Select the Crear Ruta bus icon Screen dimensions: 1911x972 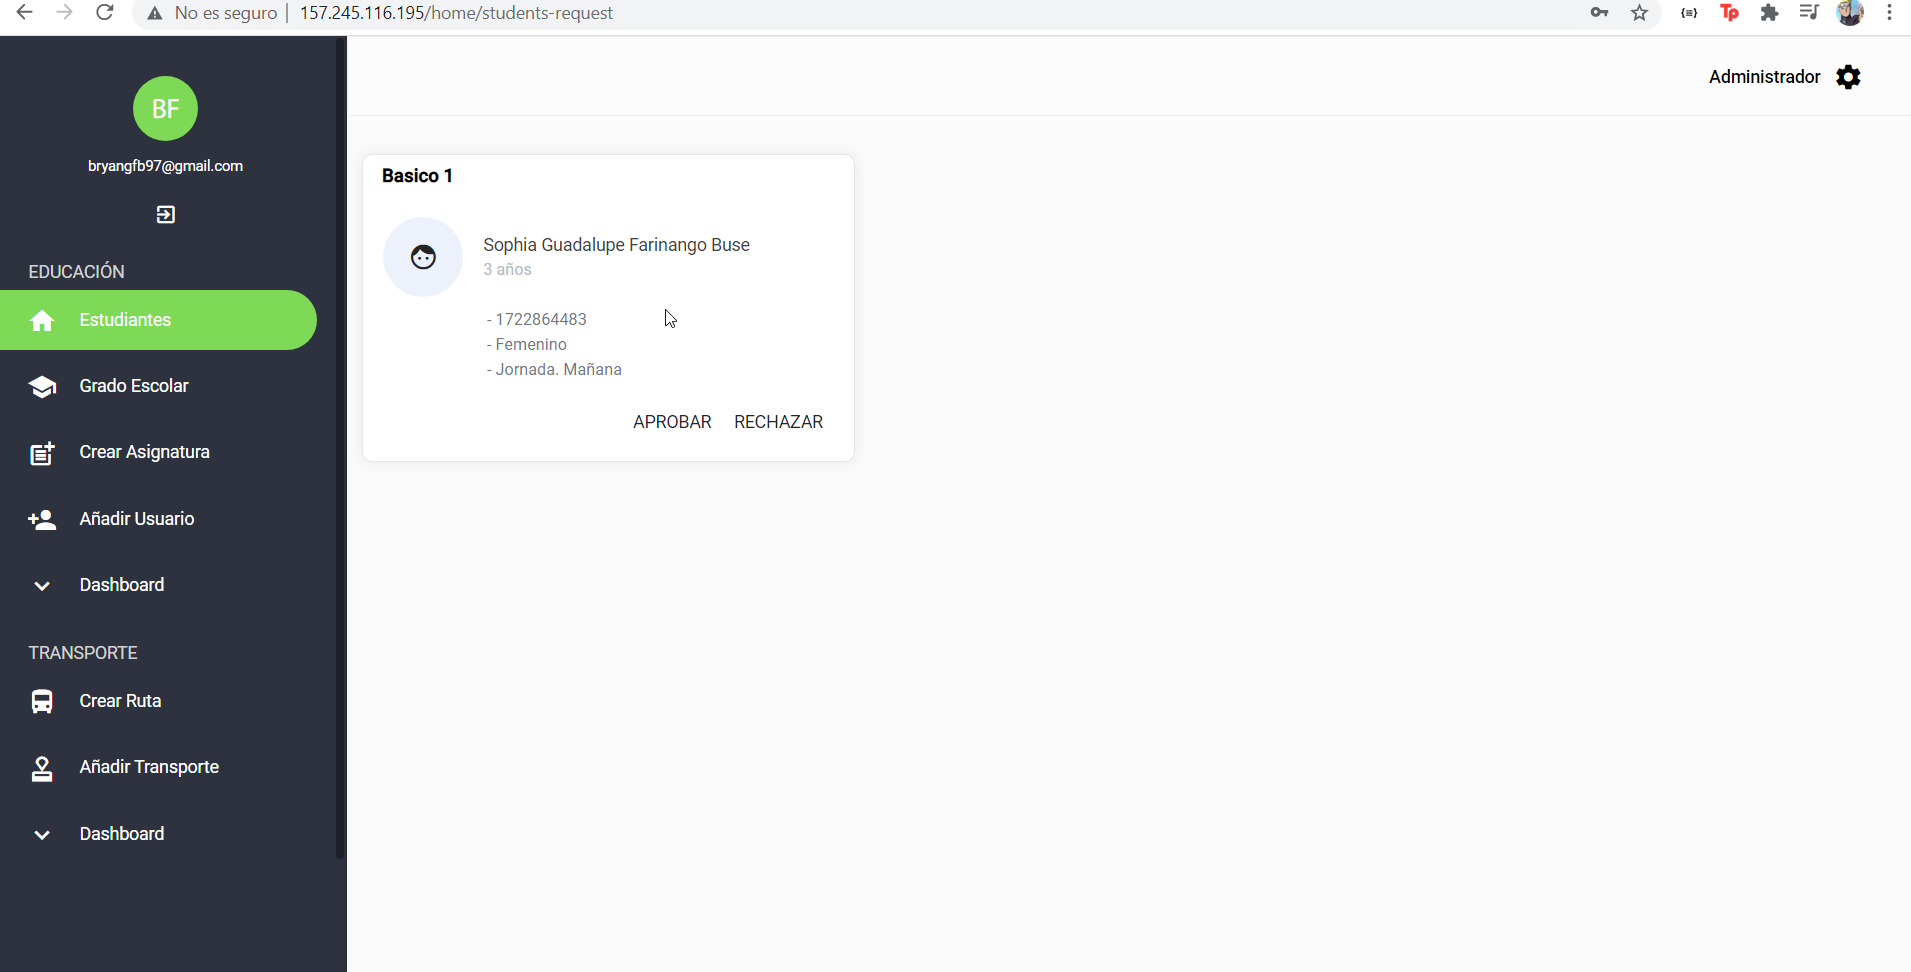(x=42, y=701)
